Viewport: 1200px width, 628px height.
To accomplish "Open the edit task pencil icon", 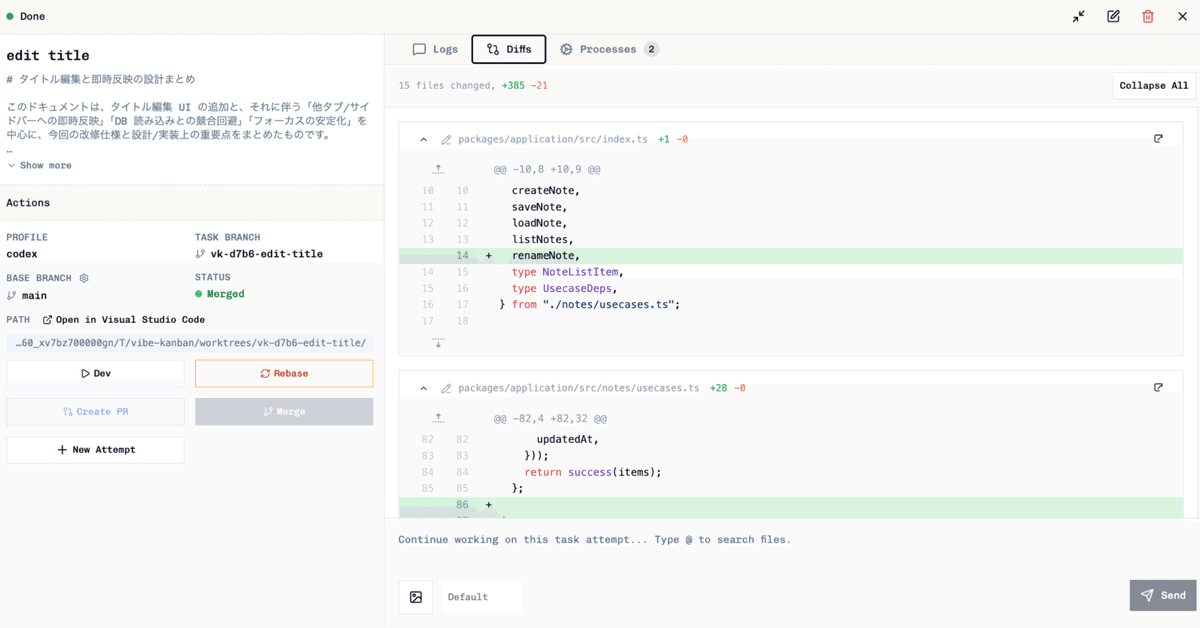I will pos(1113,16).
